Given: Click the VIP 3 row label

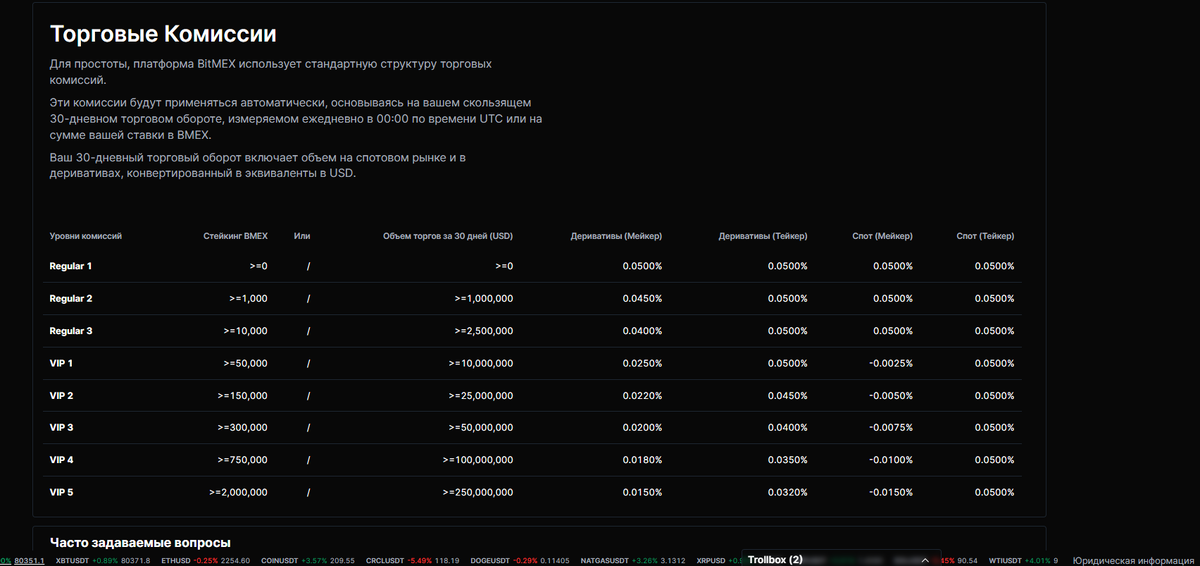Looking at the screenshot, I should click(x=62, y=427).
